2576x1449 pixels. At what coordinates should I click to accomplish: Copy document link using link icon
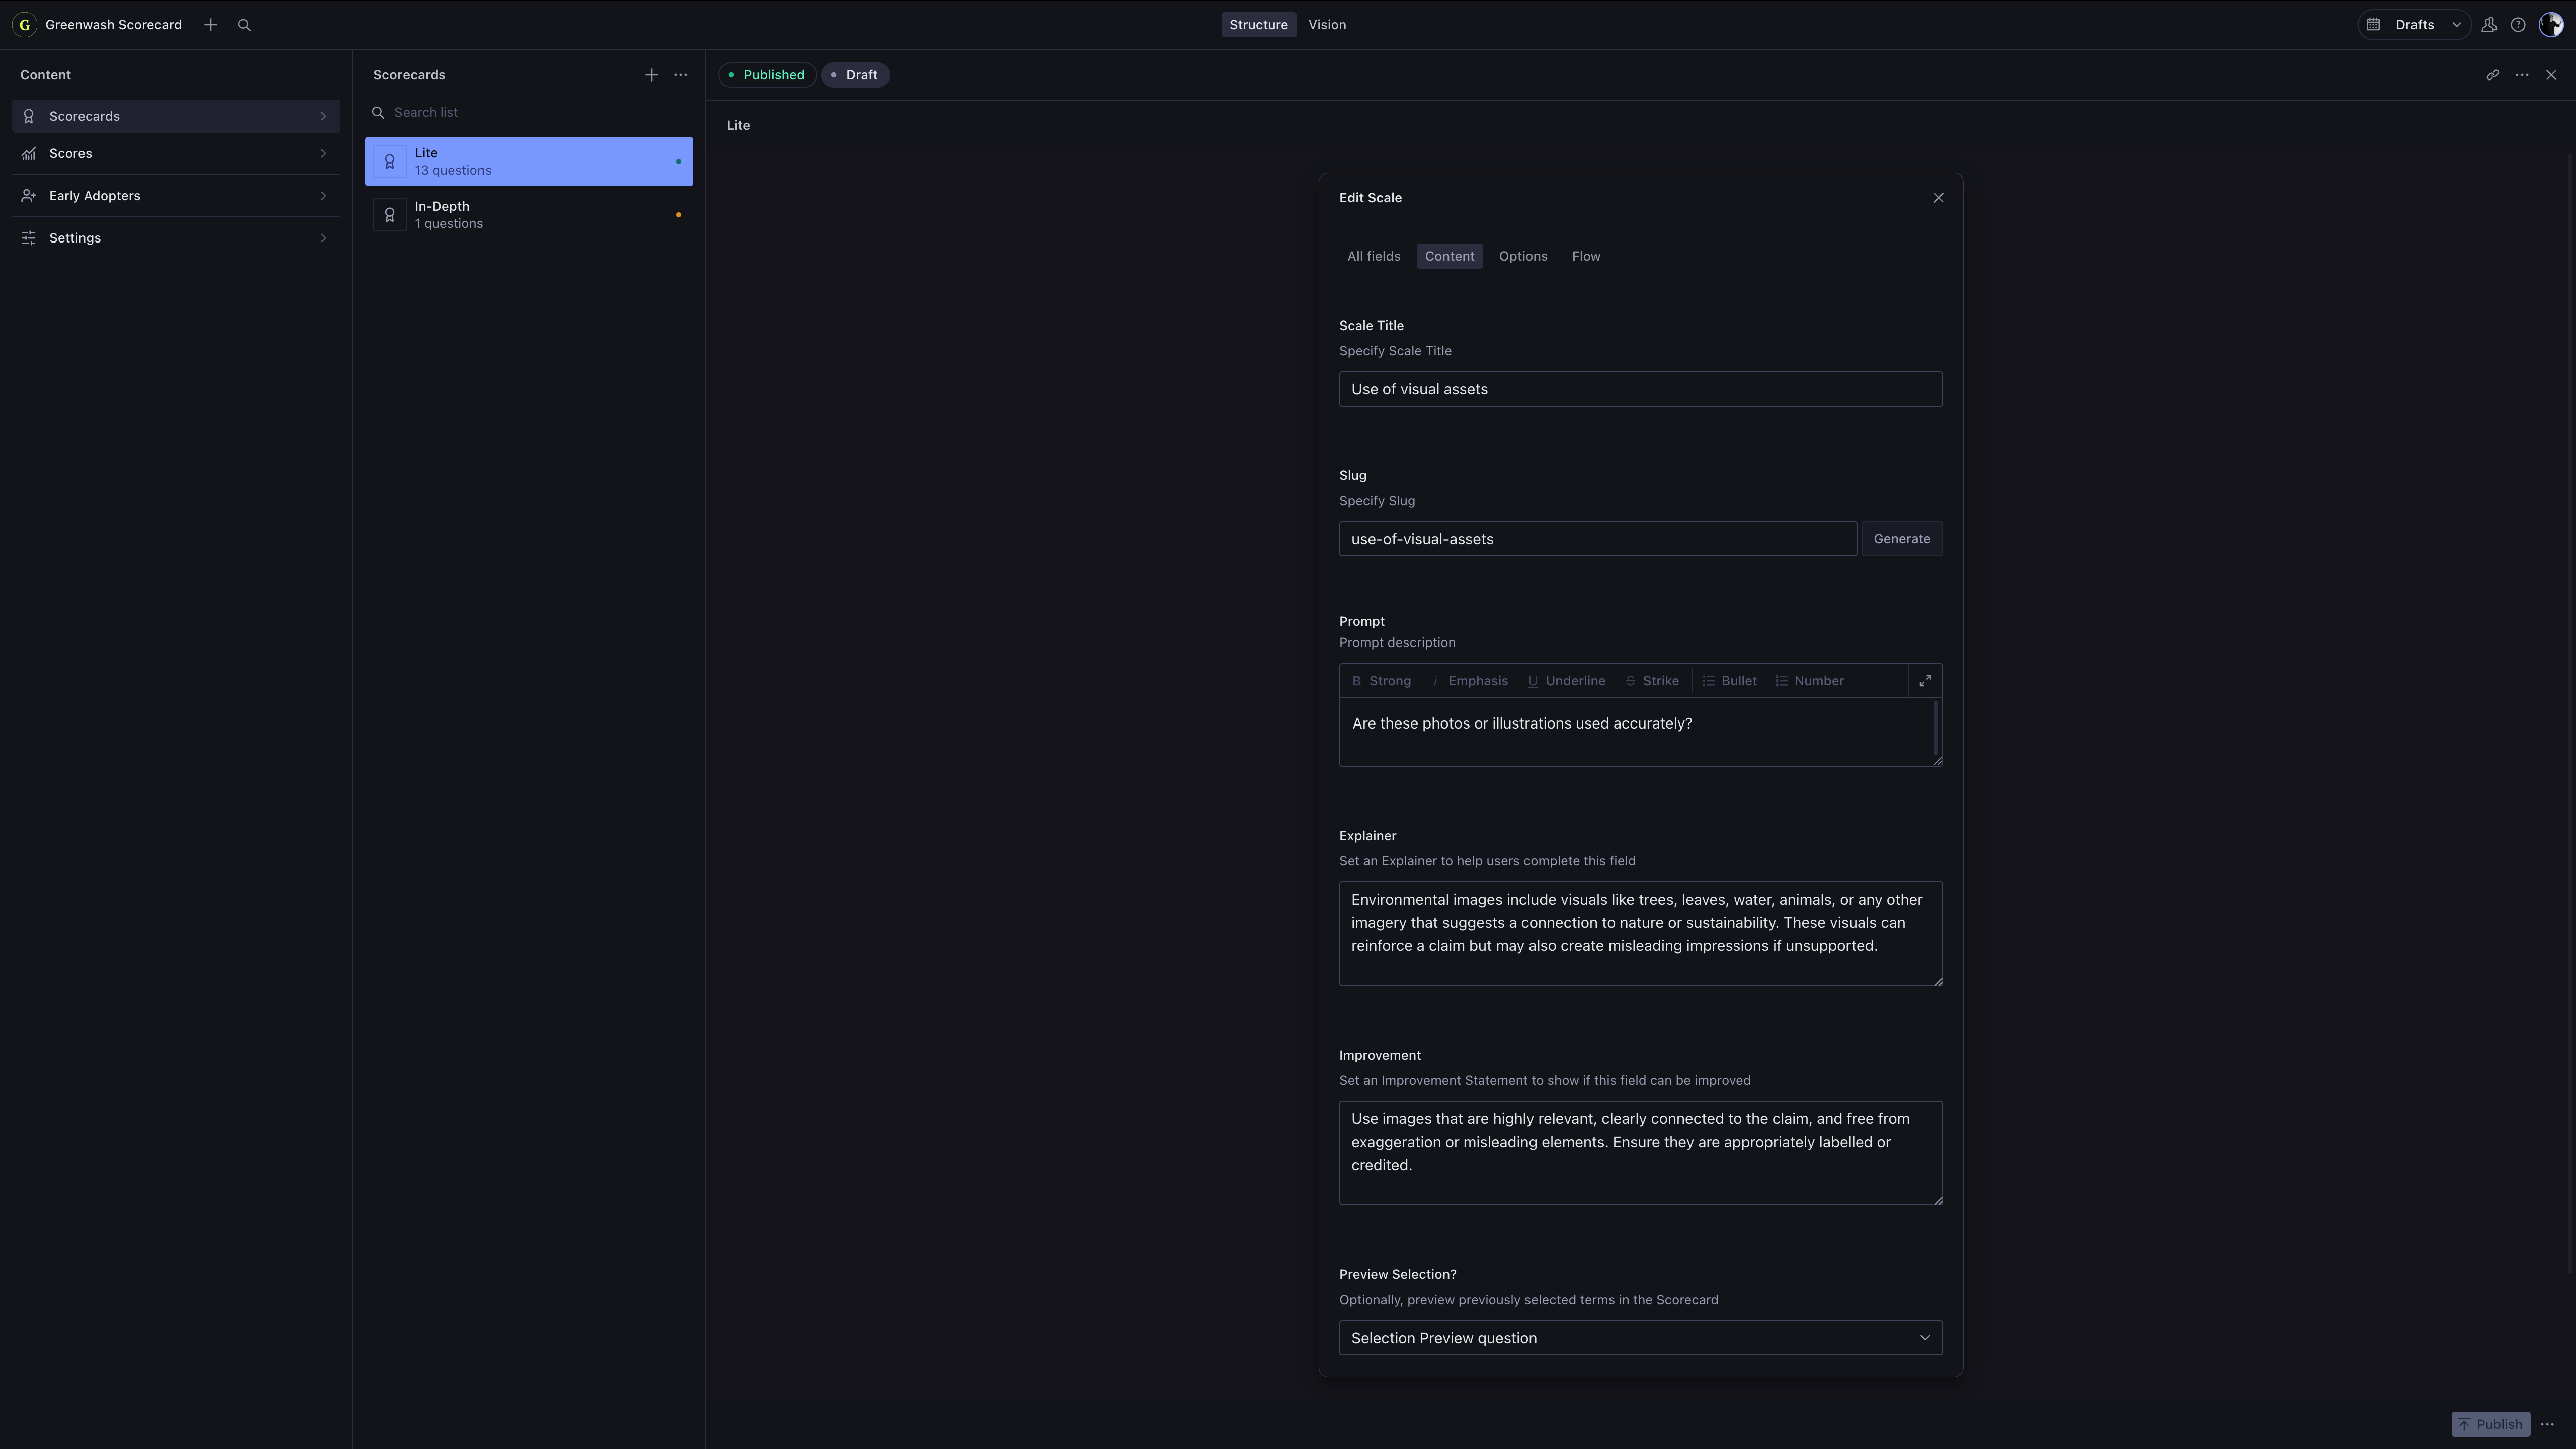point(2492,75)
